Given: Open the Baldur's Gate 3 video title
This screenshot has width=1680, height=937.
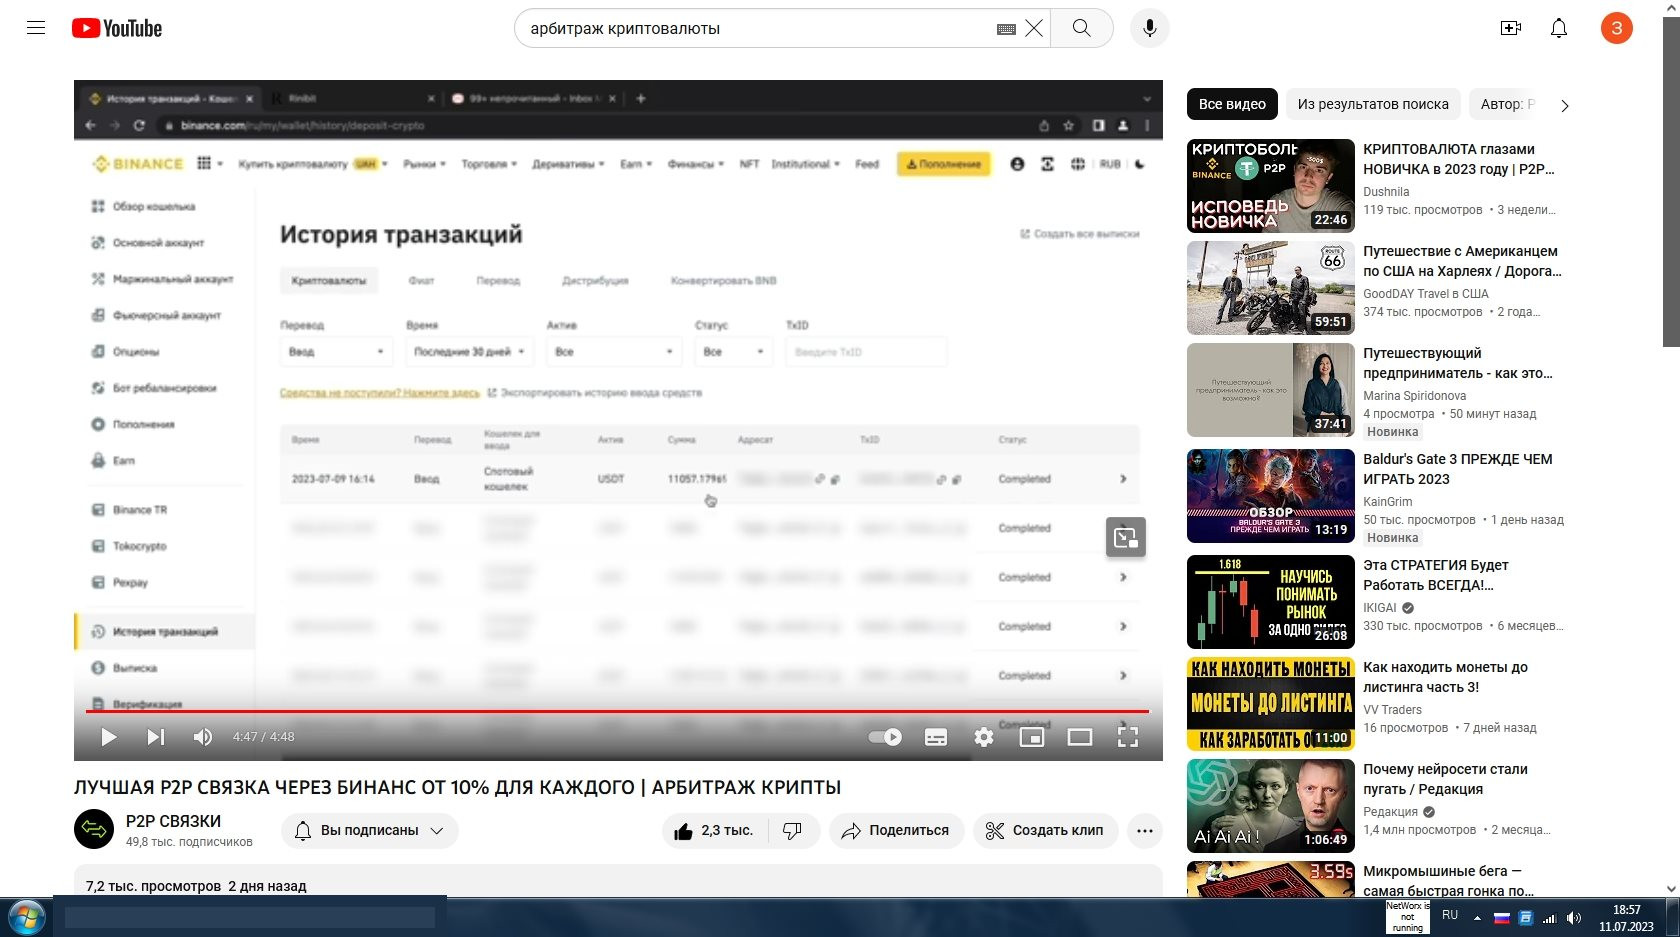Looking at the screenshot, I should click(x=1458, y=469).
